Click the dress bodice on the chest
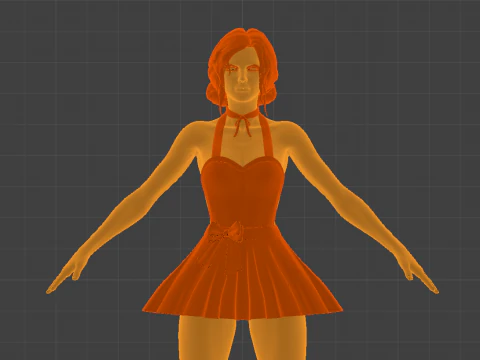This screenshot has width=480, height=360. click(x=242, y=192)
